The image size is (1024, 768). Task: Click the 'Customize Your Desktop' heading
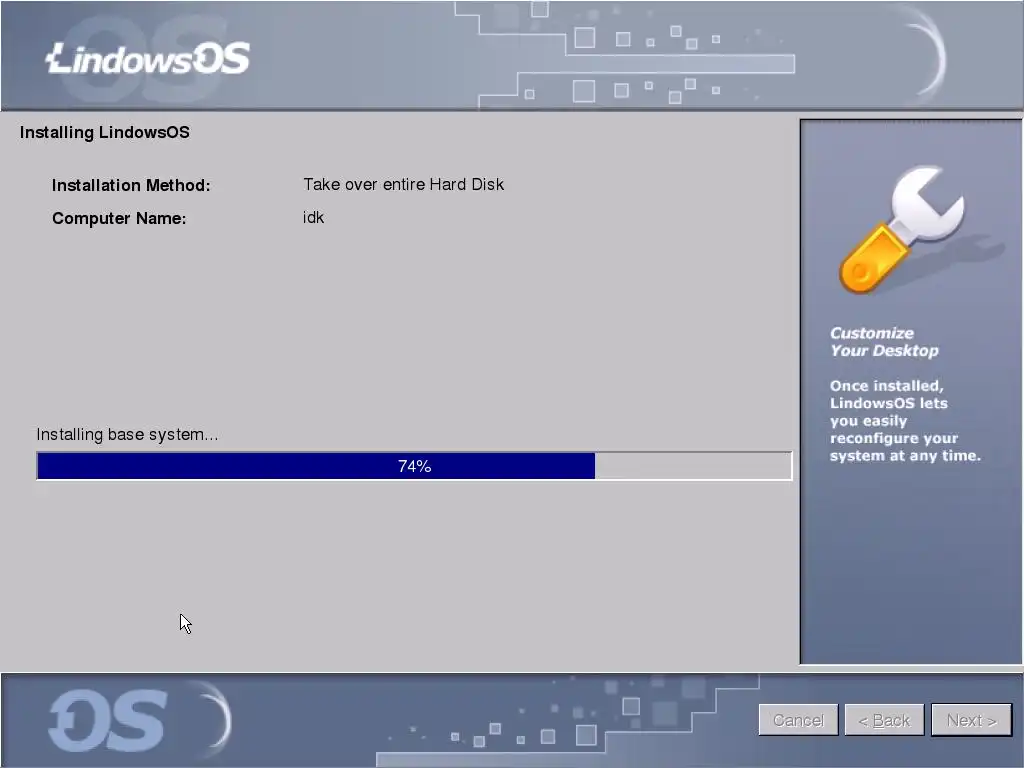click(x=884, y=342)
